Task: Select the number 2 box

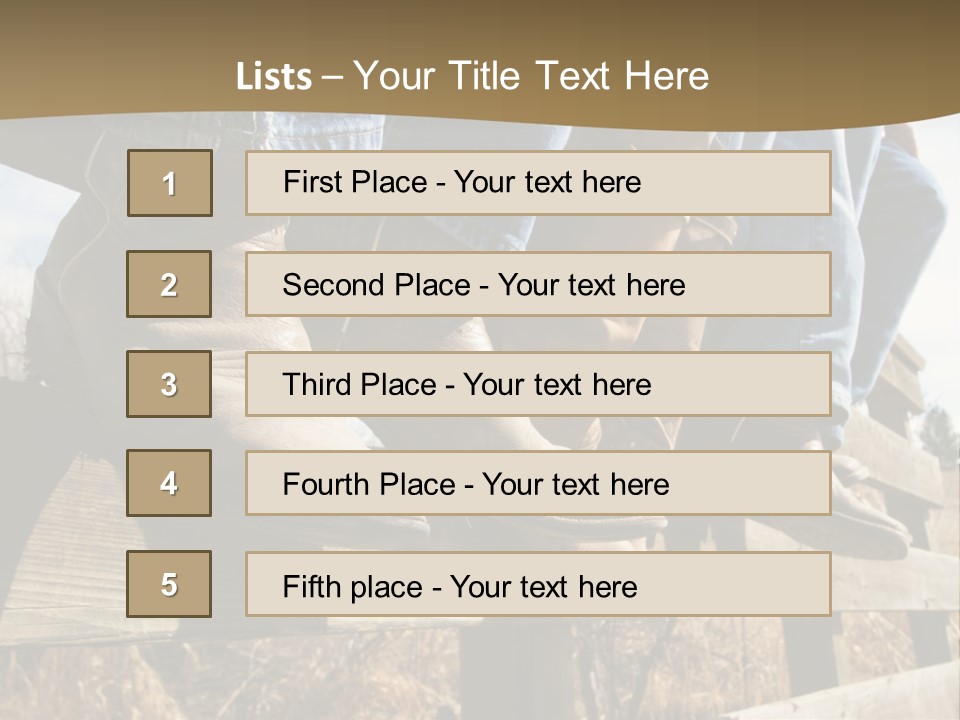Action: click(169, 284)
